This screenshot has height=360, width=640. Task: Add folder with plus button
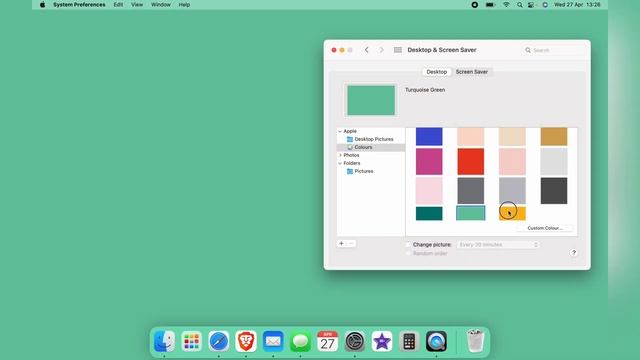click(341, 244)
